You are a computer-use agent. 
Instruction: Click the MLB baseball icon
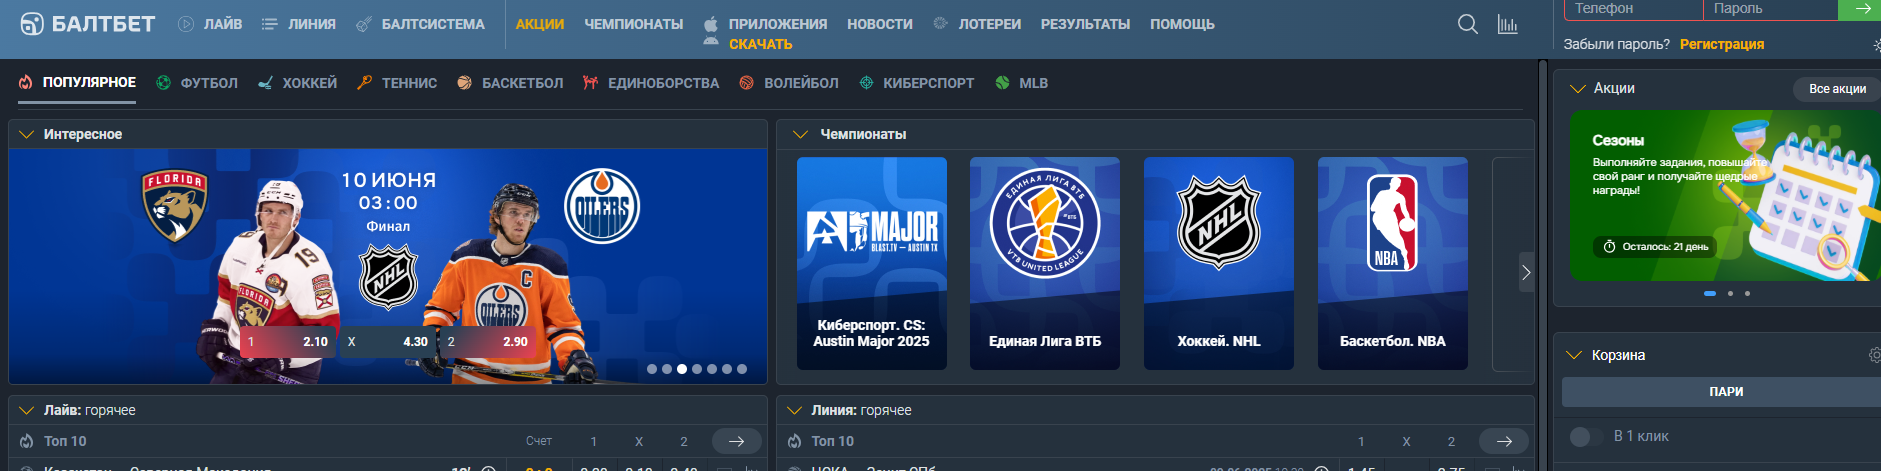1002,83
